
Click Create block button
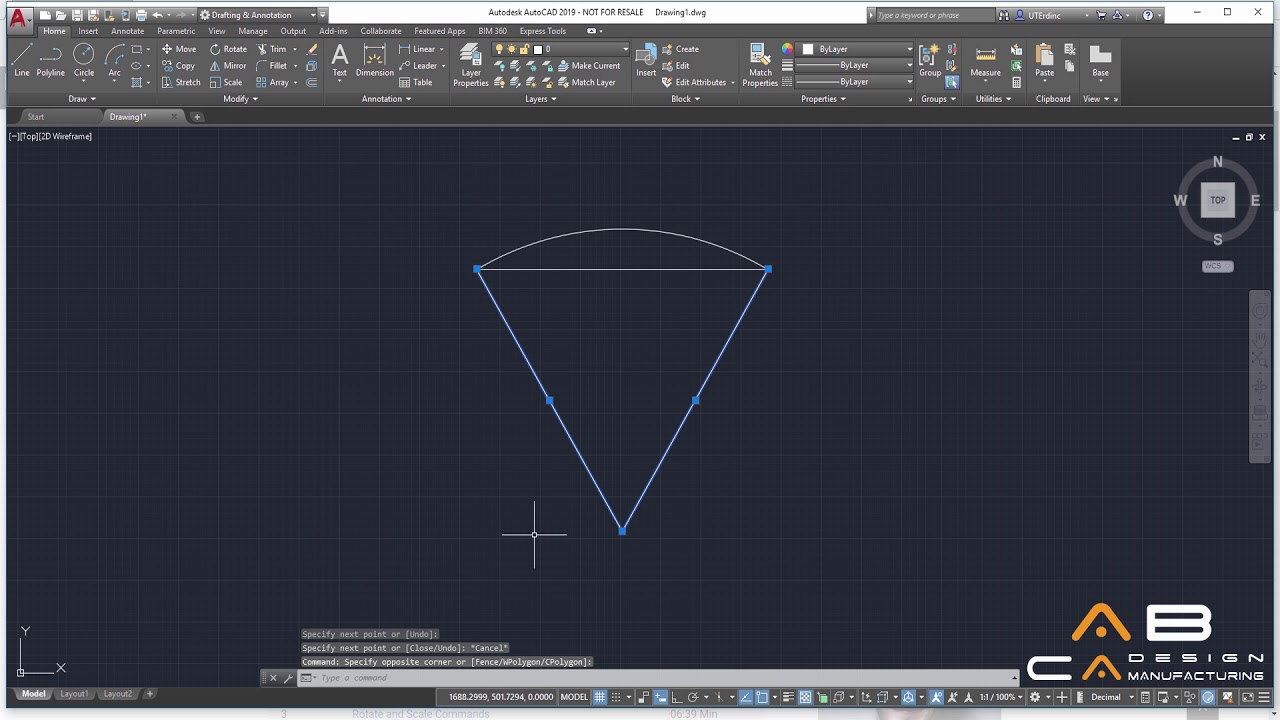(680, 49)
